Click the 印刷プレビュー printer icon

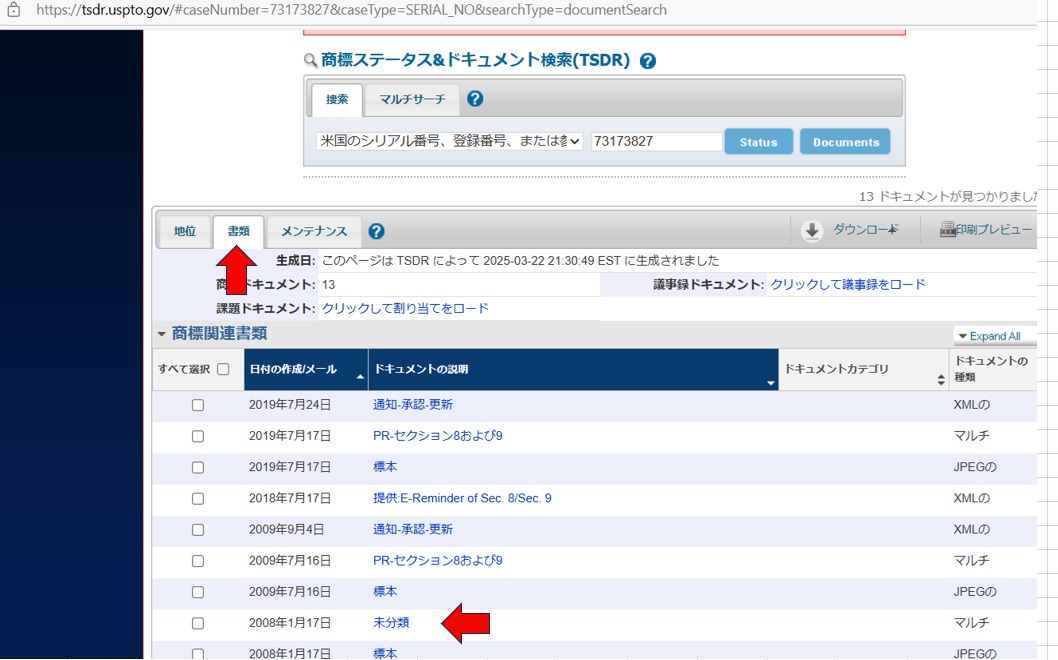coord(948,230)
